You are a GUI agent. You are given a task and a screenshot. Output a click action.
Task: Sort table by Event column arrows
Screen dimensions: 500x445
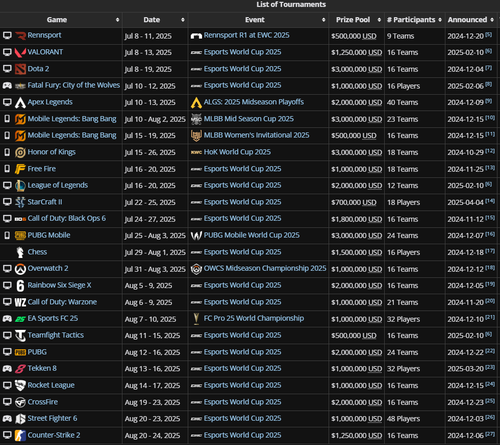point(323,20)
